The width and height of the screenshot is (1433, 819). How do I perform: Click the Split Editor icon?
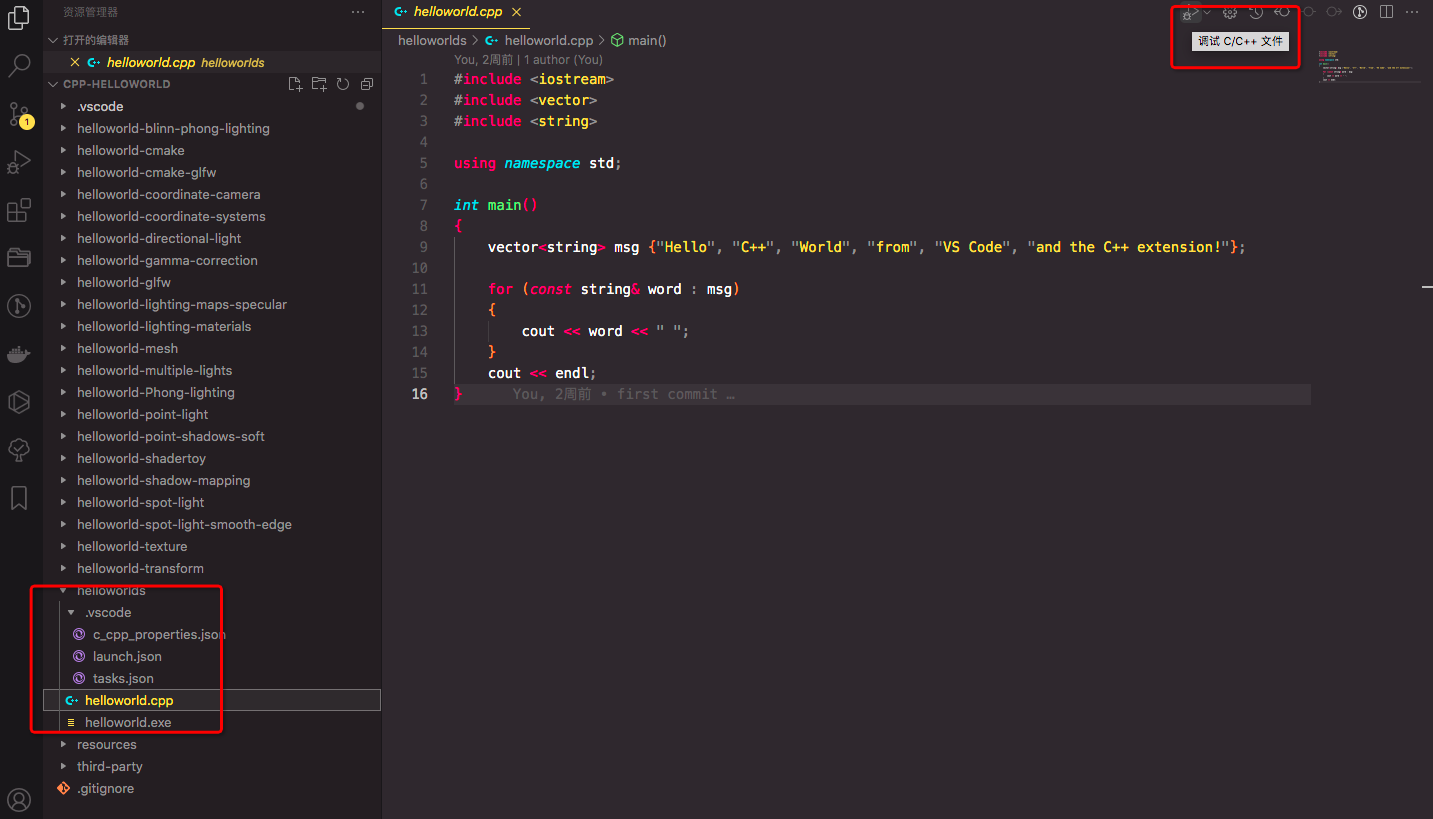click(1386, 12)
